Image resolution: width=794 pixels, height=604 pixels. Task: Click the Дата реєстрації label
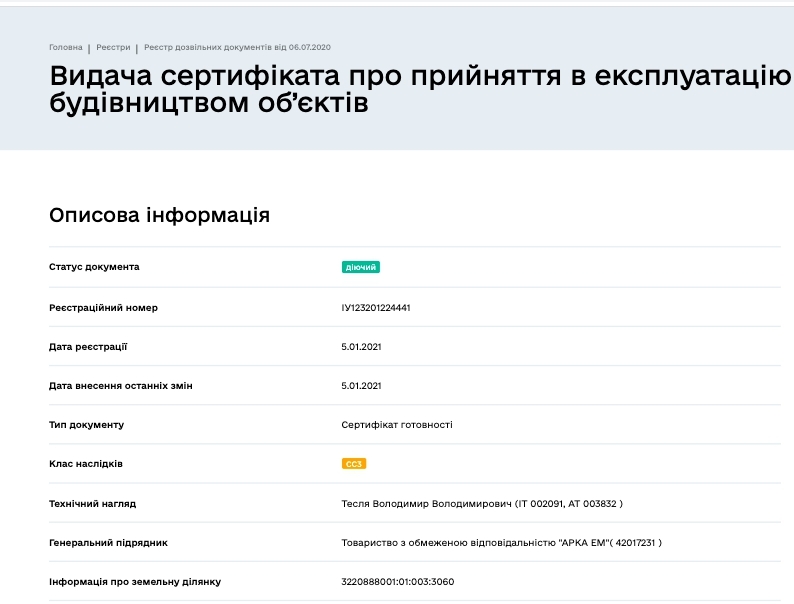(x=88, y=347)
